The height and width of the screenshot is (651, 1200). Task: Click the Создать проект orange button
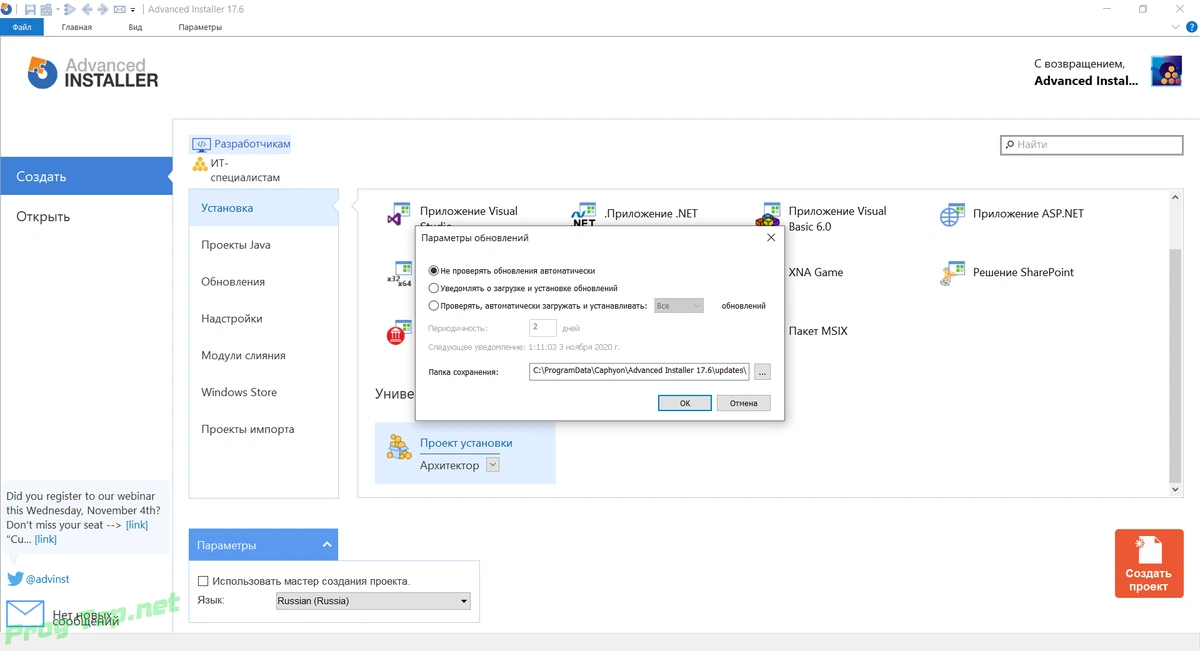click(x=1148, y=564)
